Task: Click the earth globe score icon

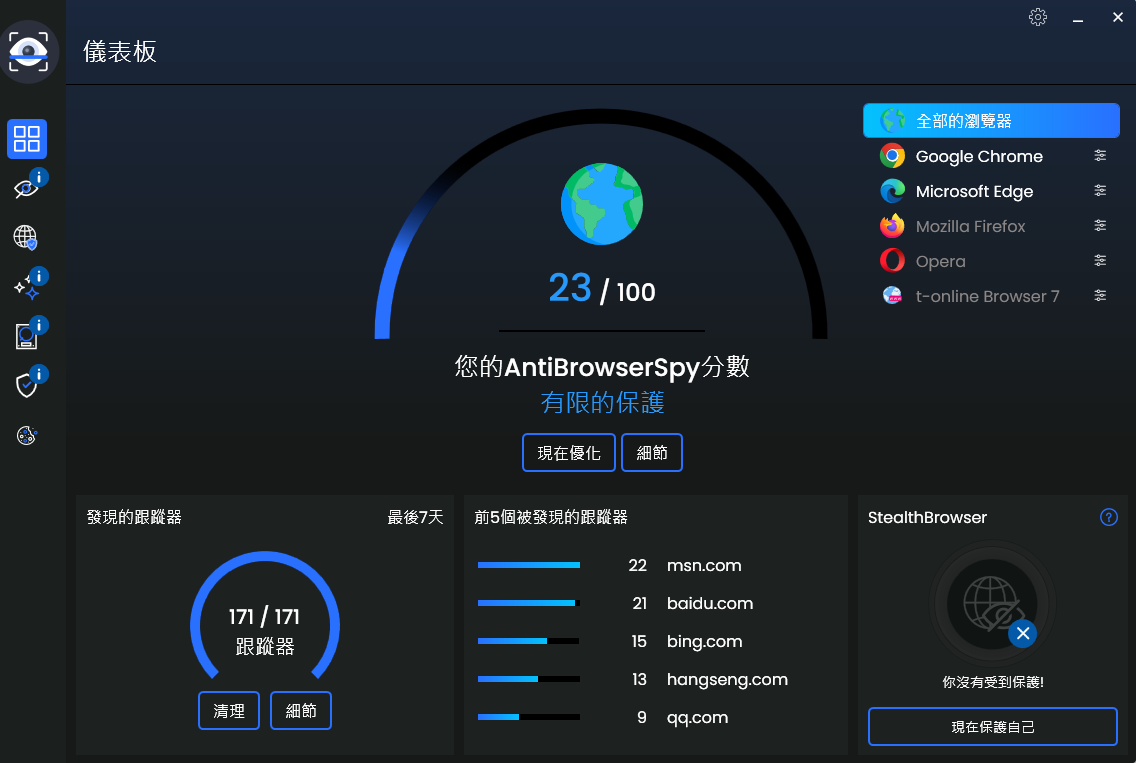Action: [601, 204]
